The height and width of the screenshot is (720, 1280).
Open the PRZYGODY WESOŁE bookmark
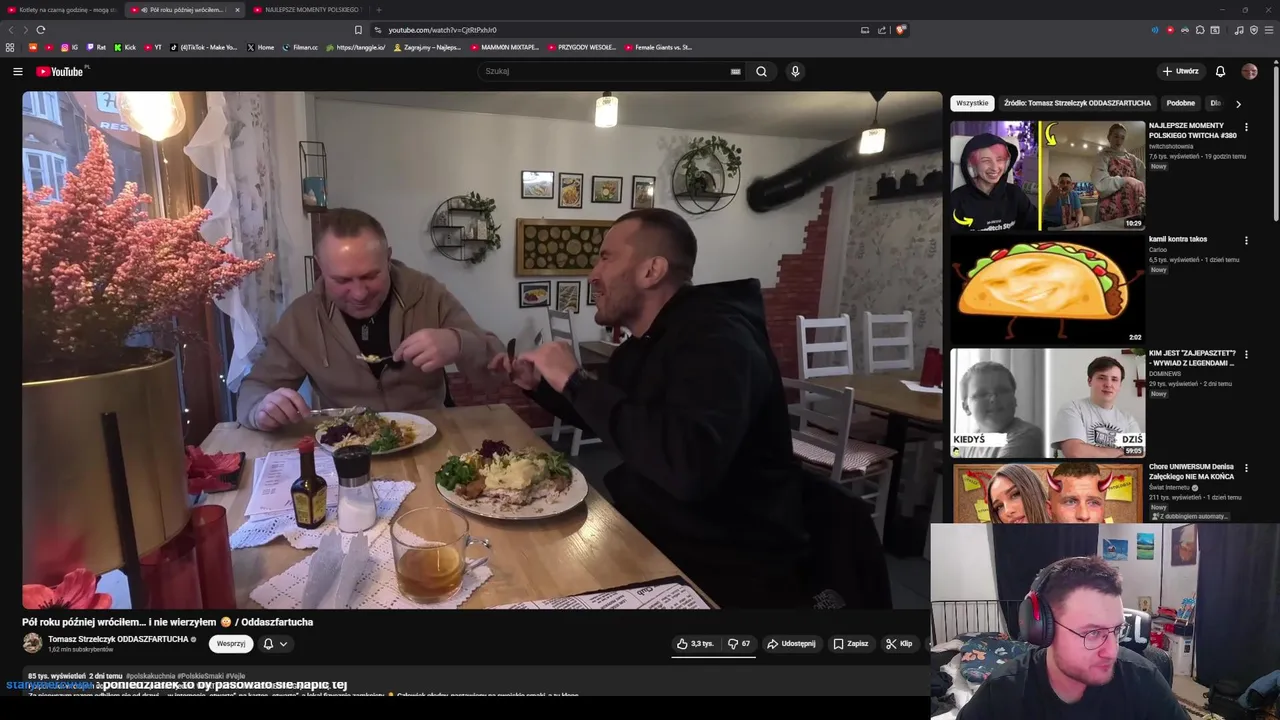point(581,47)
